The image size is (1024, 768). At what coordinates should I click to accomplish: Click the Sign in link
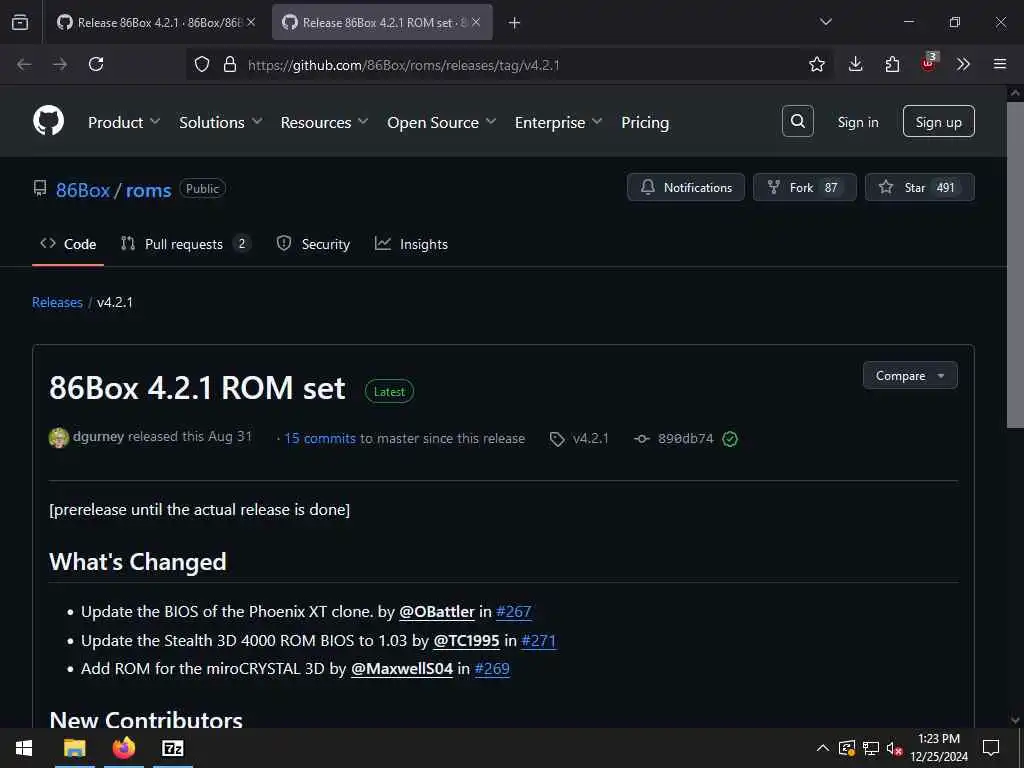(x=858, y=122)
